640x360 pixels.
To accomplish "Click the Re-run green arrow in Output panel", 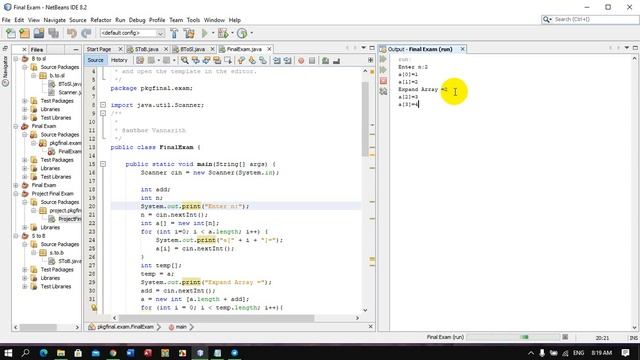I will pos(383,59).
